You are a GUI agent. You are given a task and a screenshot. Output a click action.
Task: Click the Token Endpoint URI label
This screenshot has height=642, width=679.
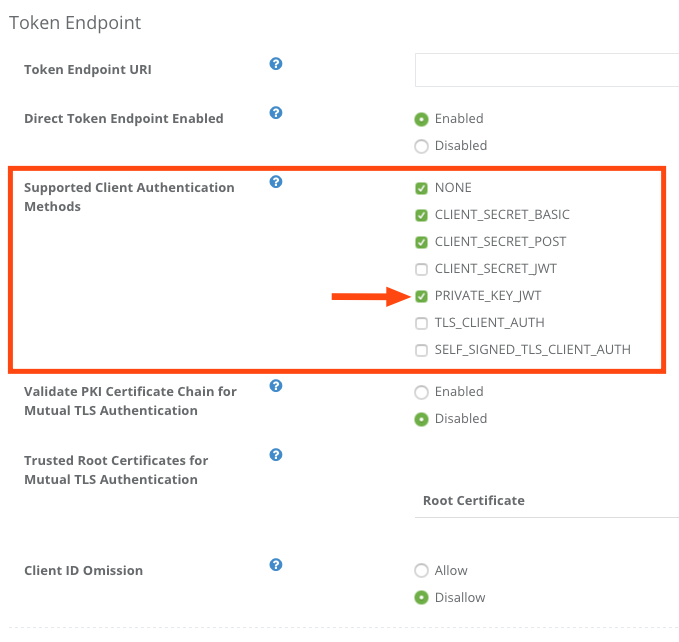click(88, 70)
